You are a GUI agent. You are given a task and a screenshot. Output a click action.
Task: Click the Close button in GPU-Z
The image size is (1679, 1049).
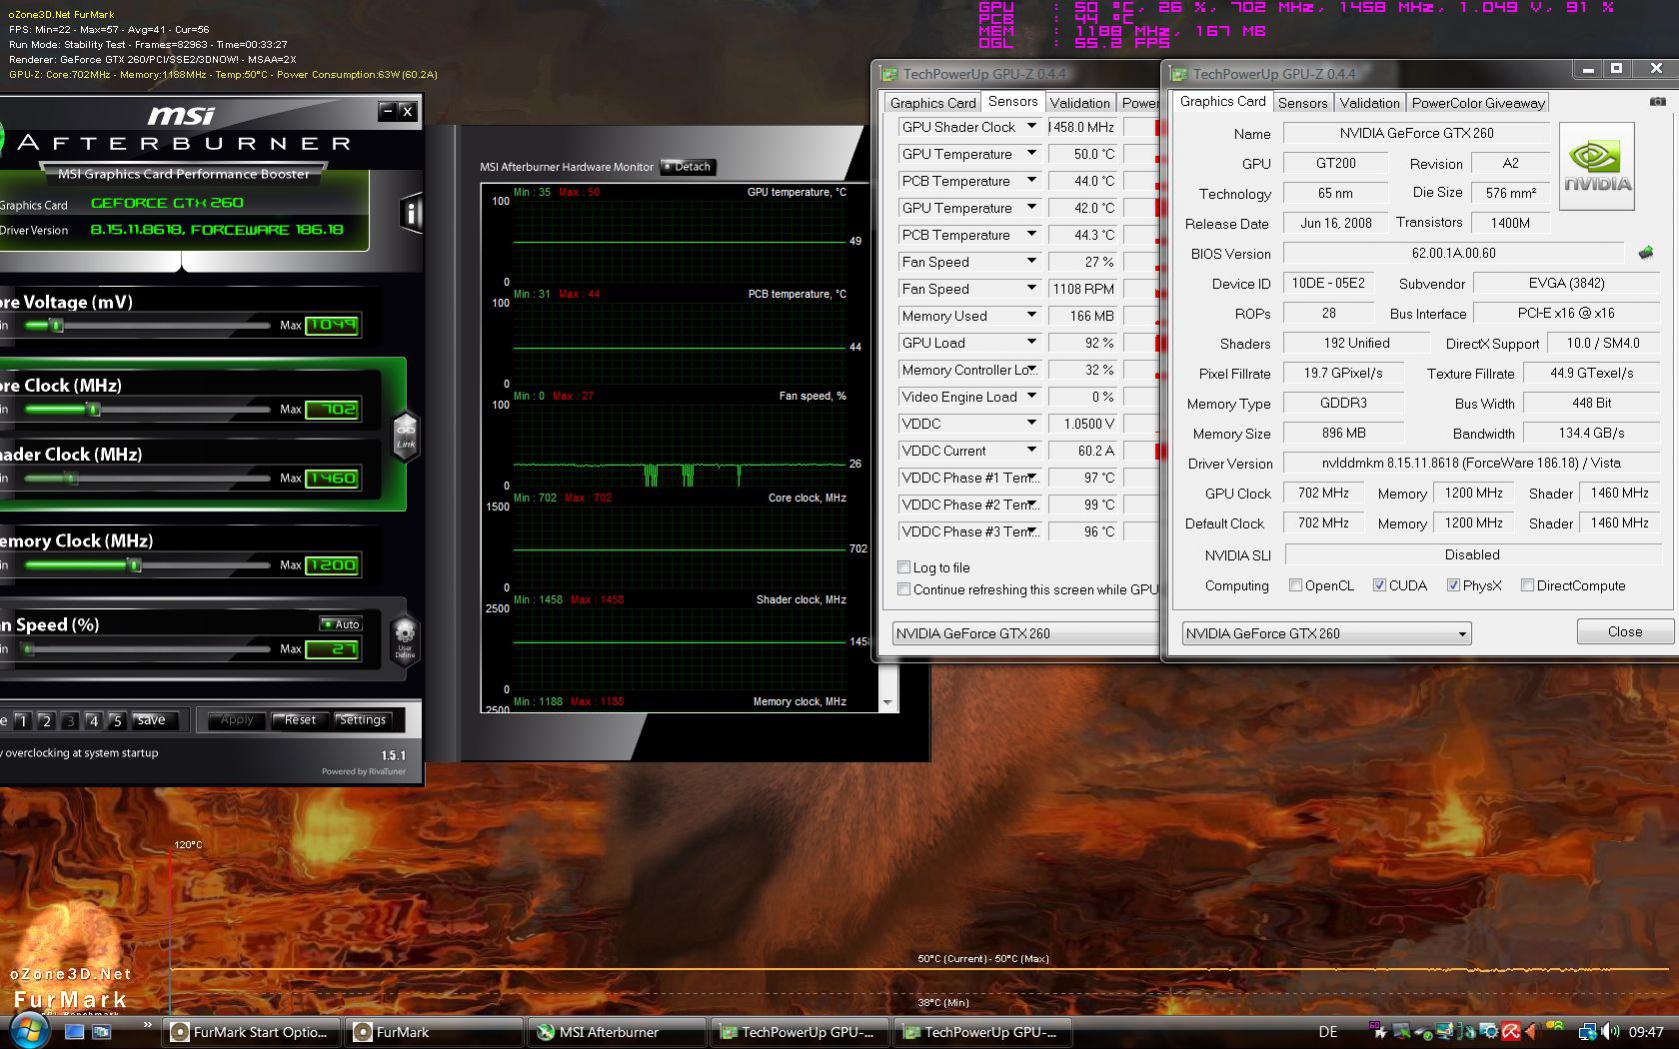point(1624,631)
